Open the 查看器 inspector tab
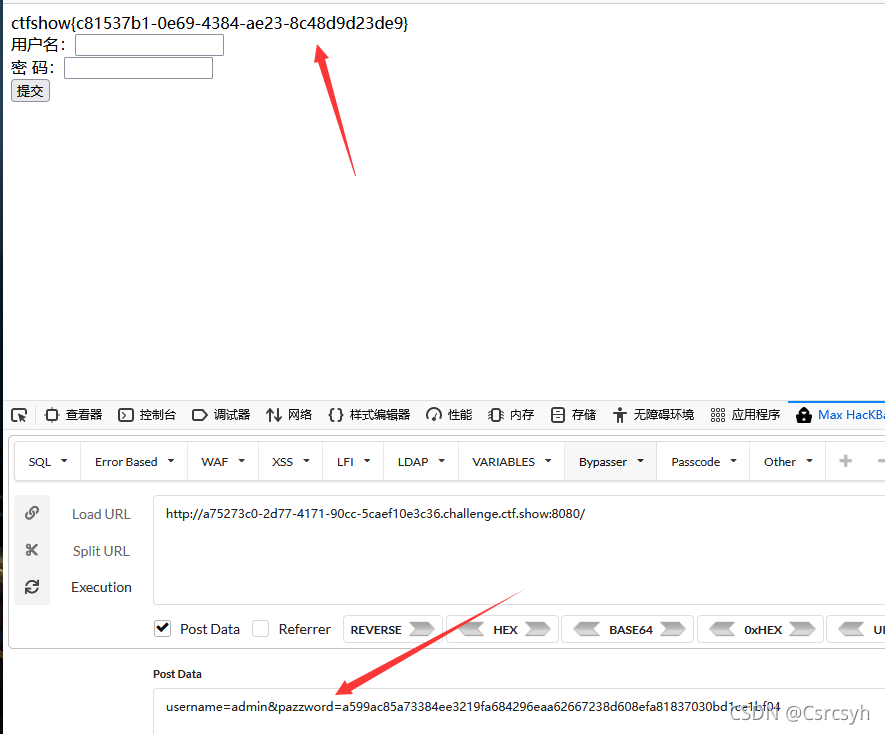The height and width of the screenshot is (734, 885). click(x=73, y=415)
